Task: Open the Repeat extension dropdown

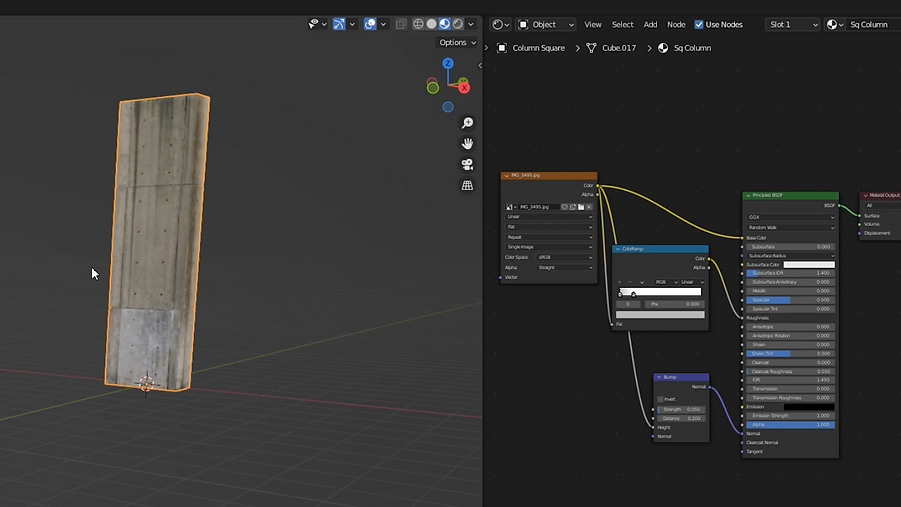Action: 549,237
